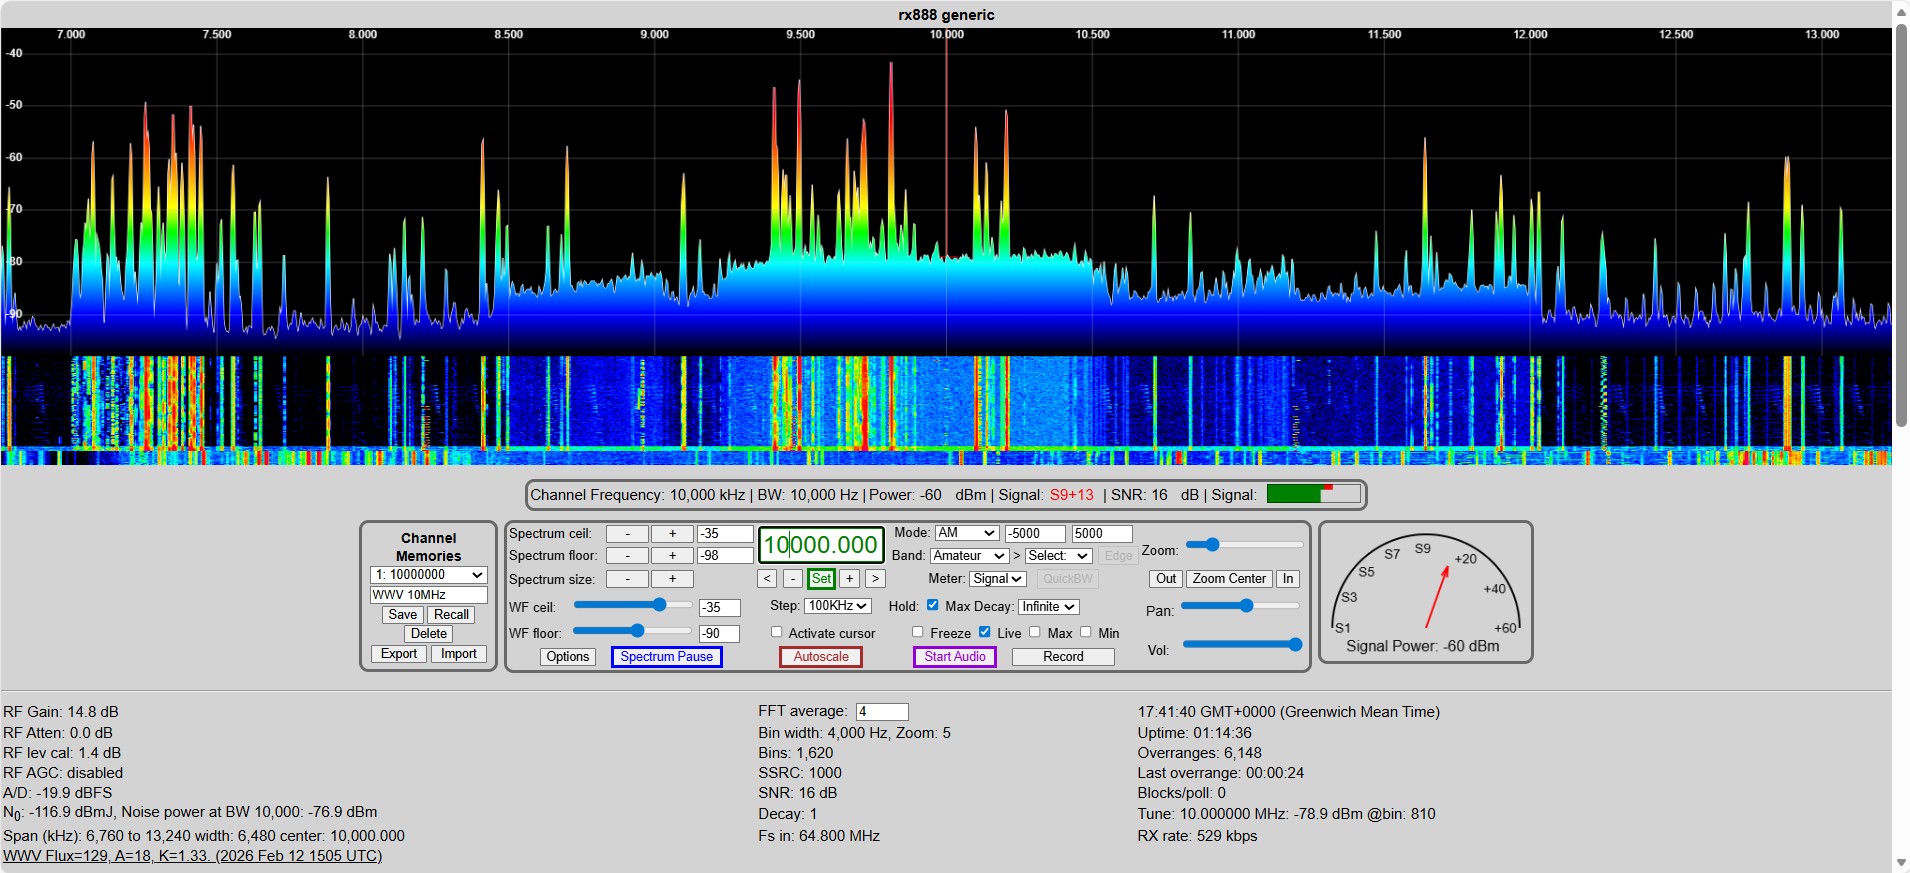Viewport: 1910px width, 873px height.
Task: Open the Mode dropdown showing AM
Action: coord(966,534)
